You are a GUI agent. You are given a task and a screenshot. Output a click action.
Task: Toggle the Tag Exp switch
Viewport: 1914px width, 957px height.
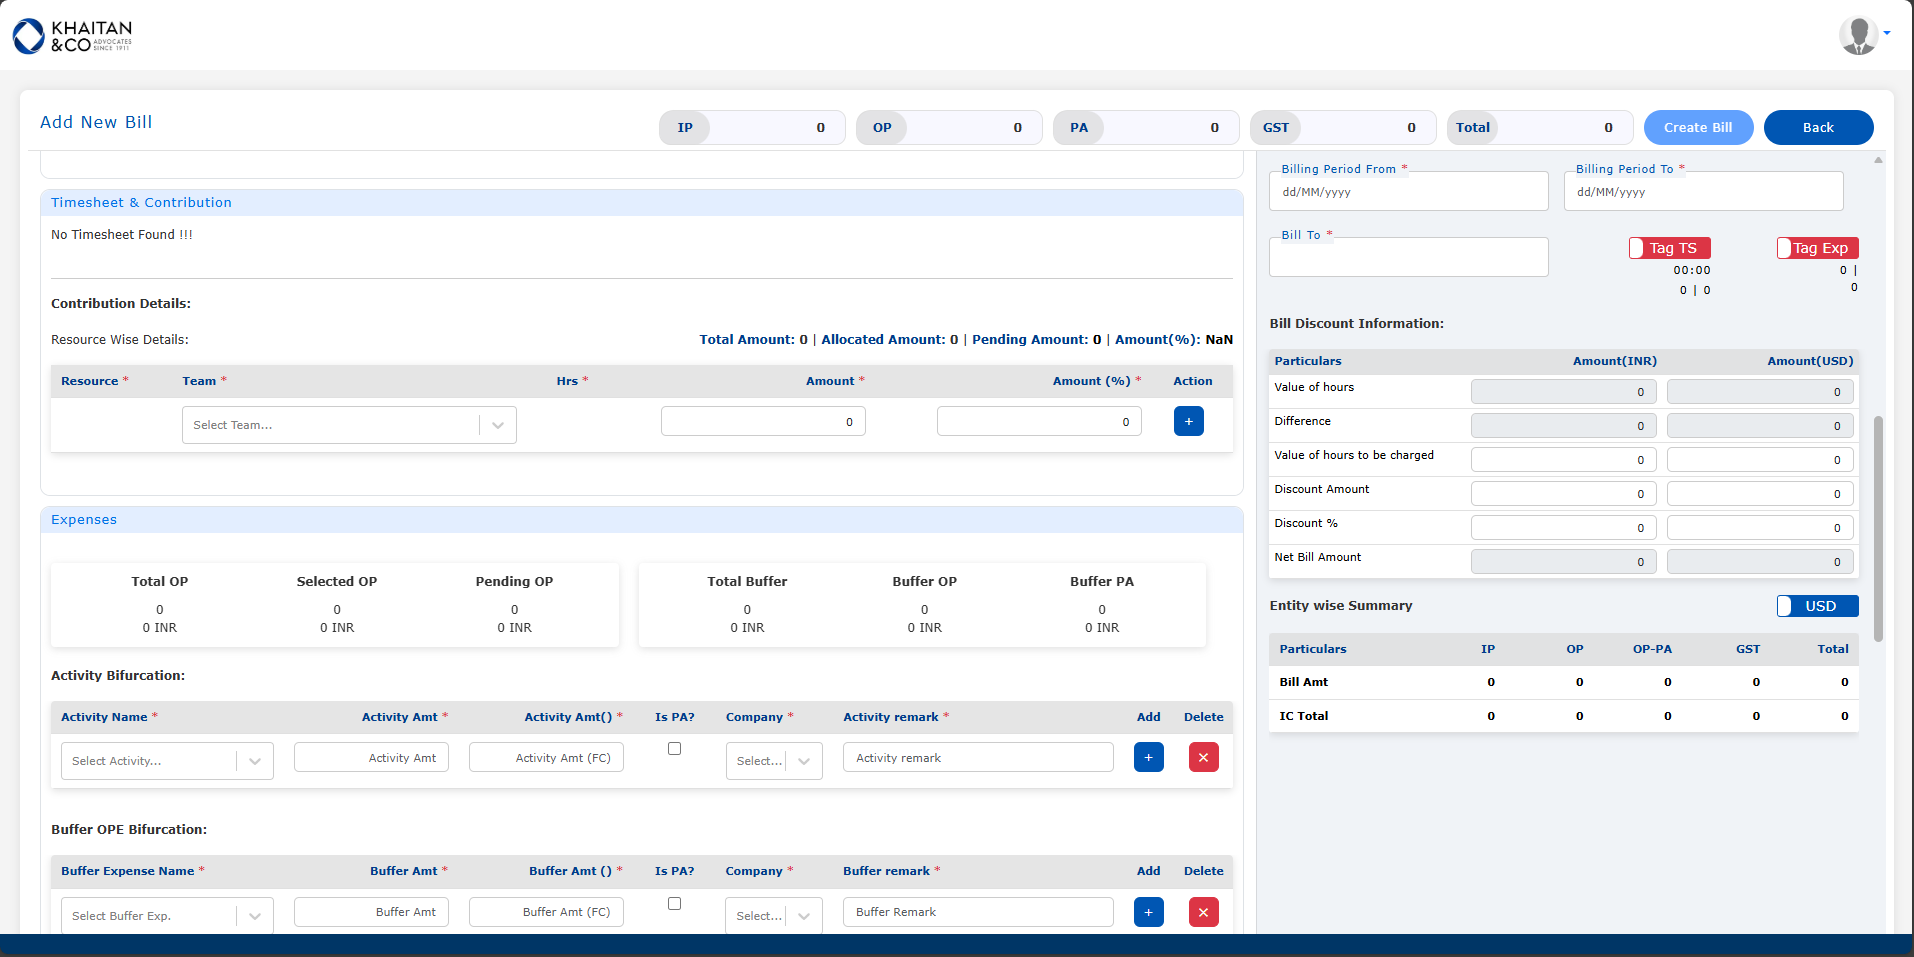pyautogui.click(x=1816, y=248)
